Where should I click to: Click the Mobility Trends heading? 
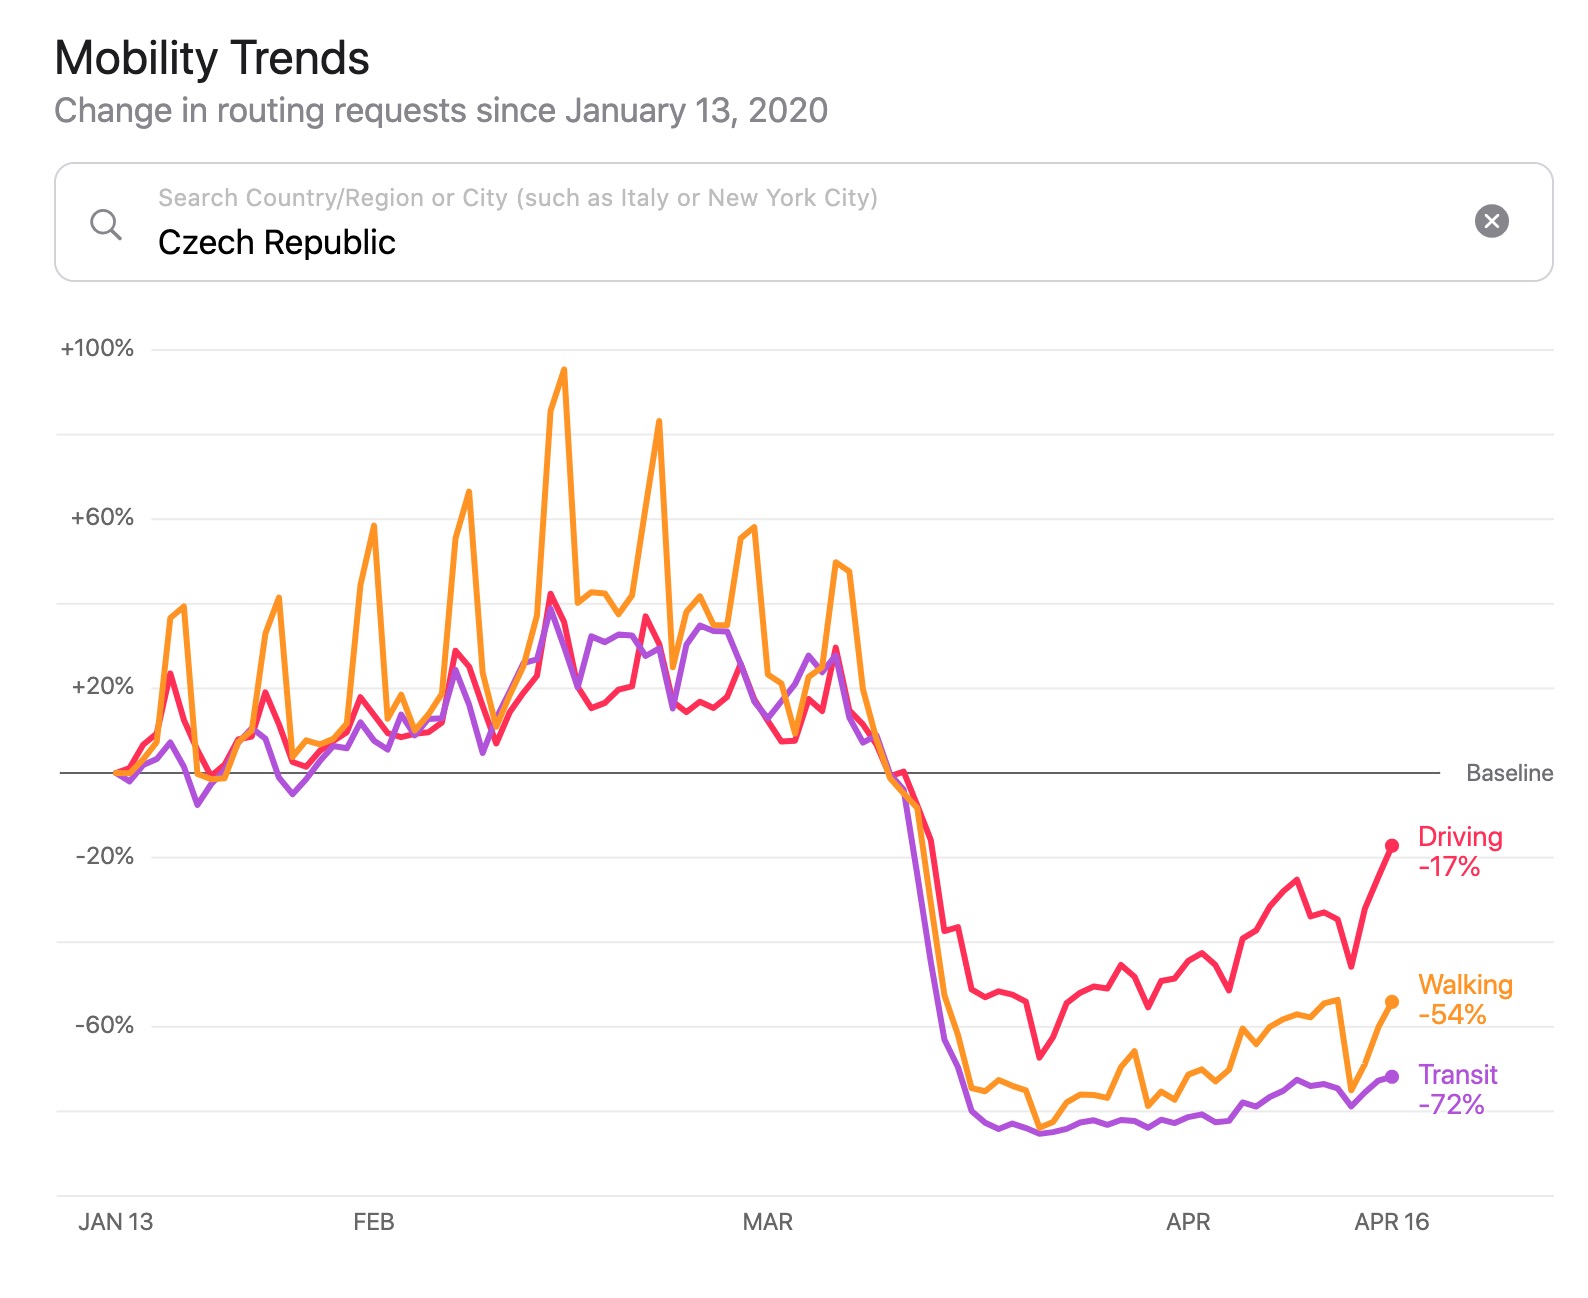[x=212, y=58]
